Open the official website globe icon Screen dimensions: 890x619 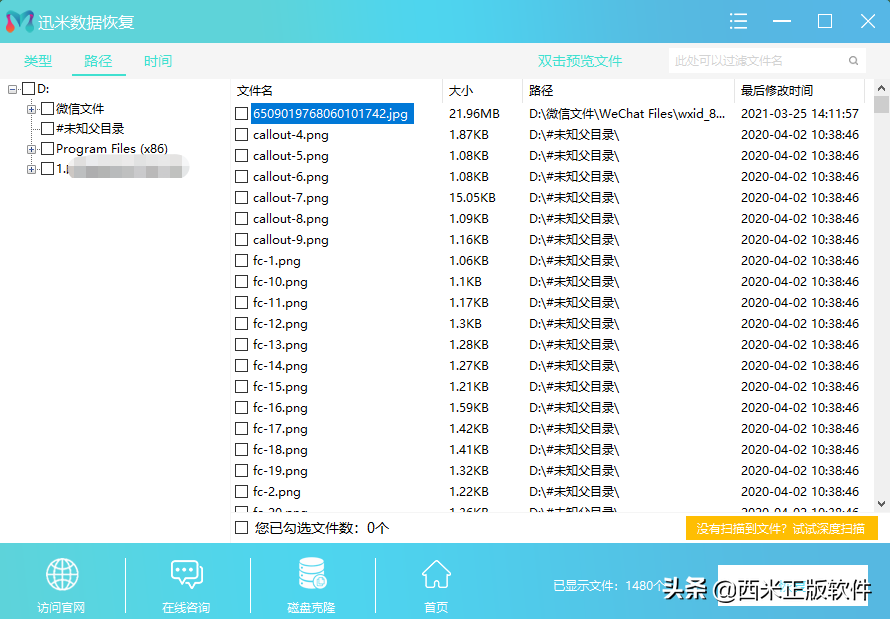[x=61, y=575]
